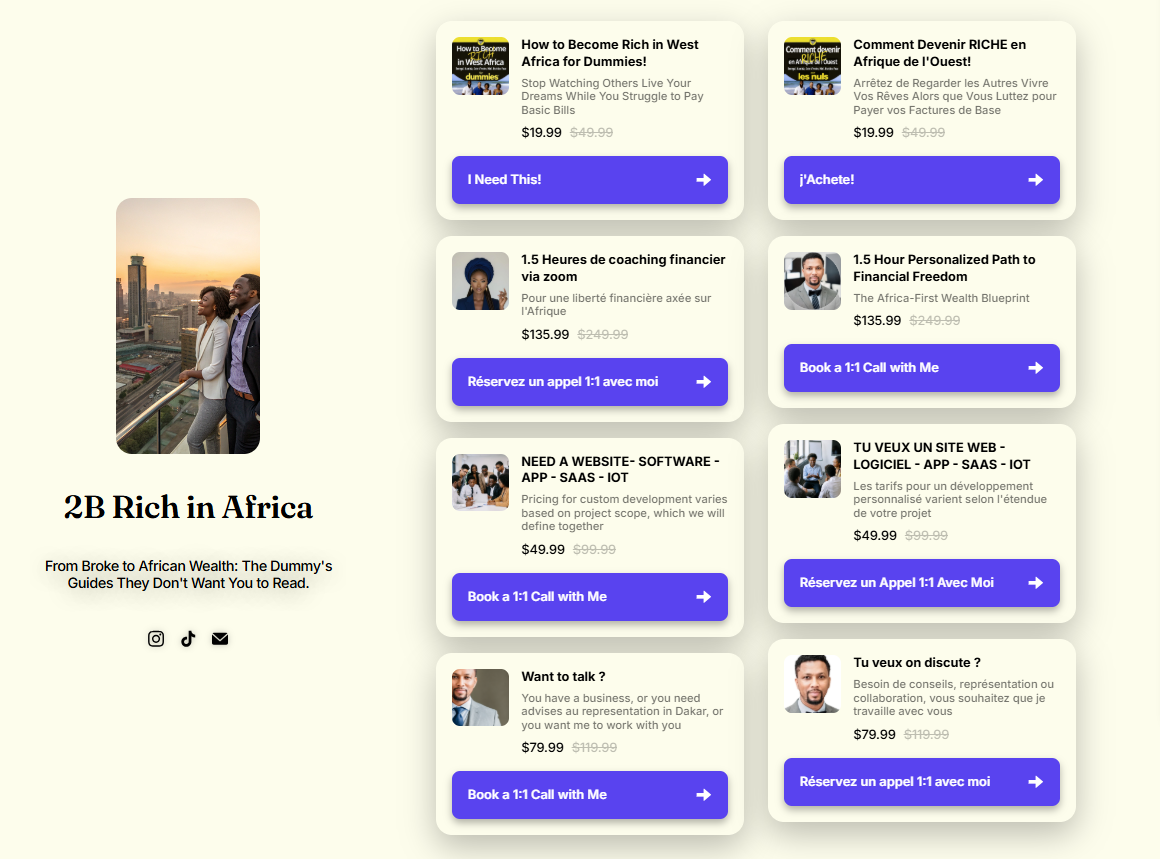Viewport: 1160px width, 859px height.
Task: Click Réservez un appel for coaching financier
Action: [x=590, y=382]
